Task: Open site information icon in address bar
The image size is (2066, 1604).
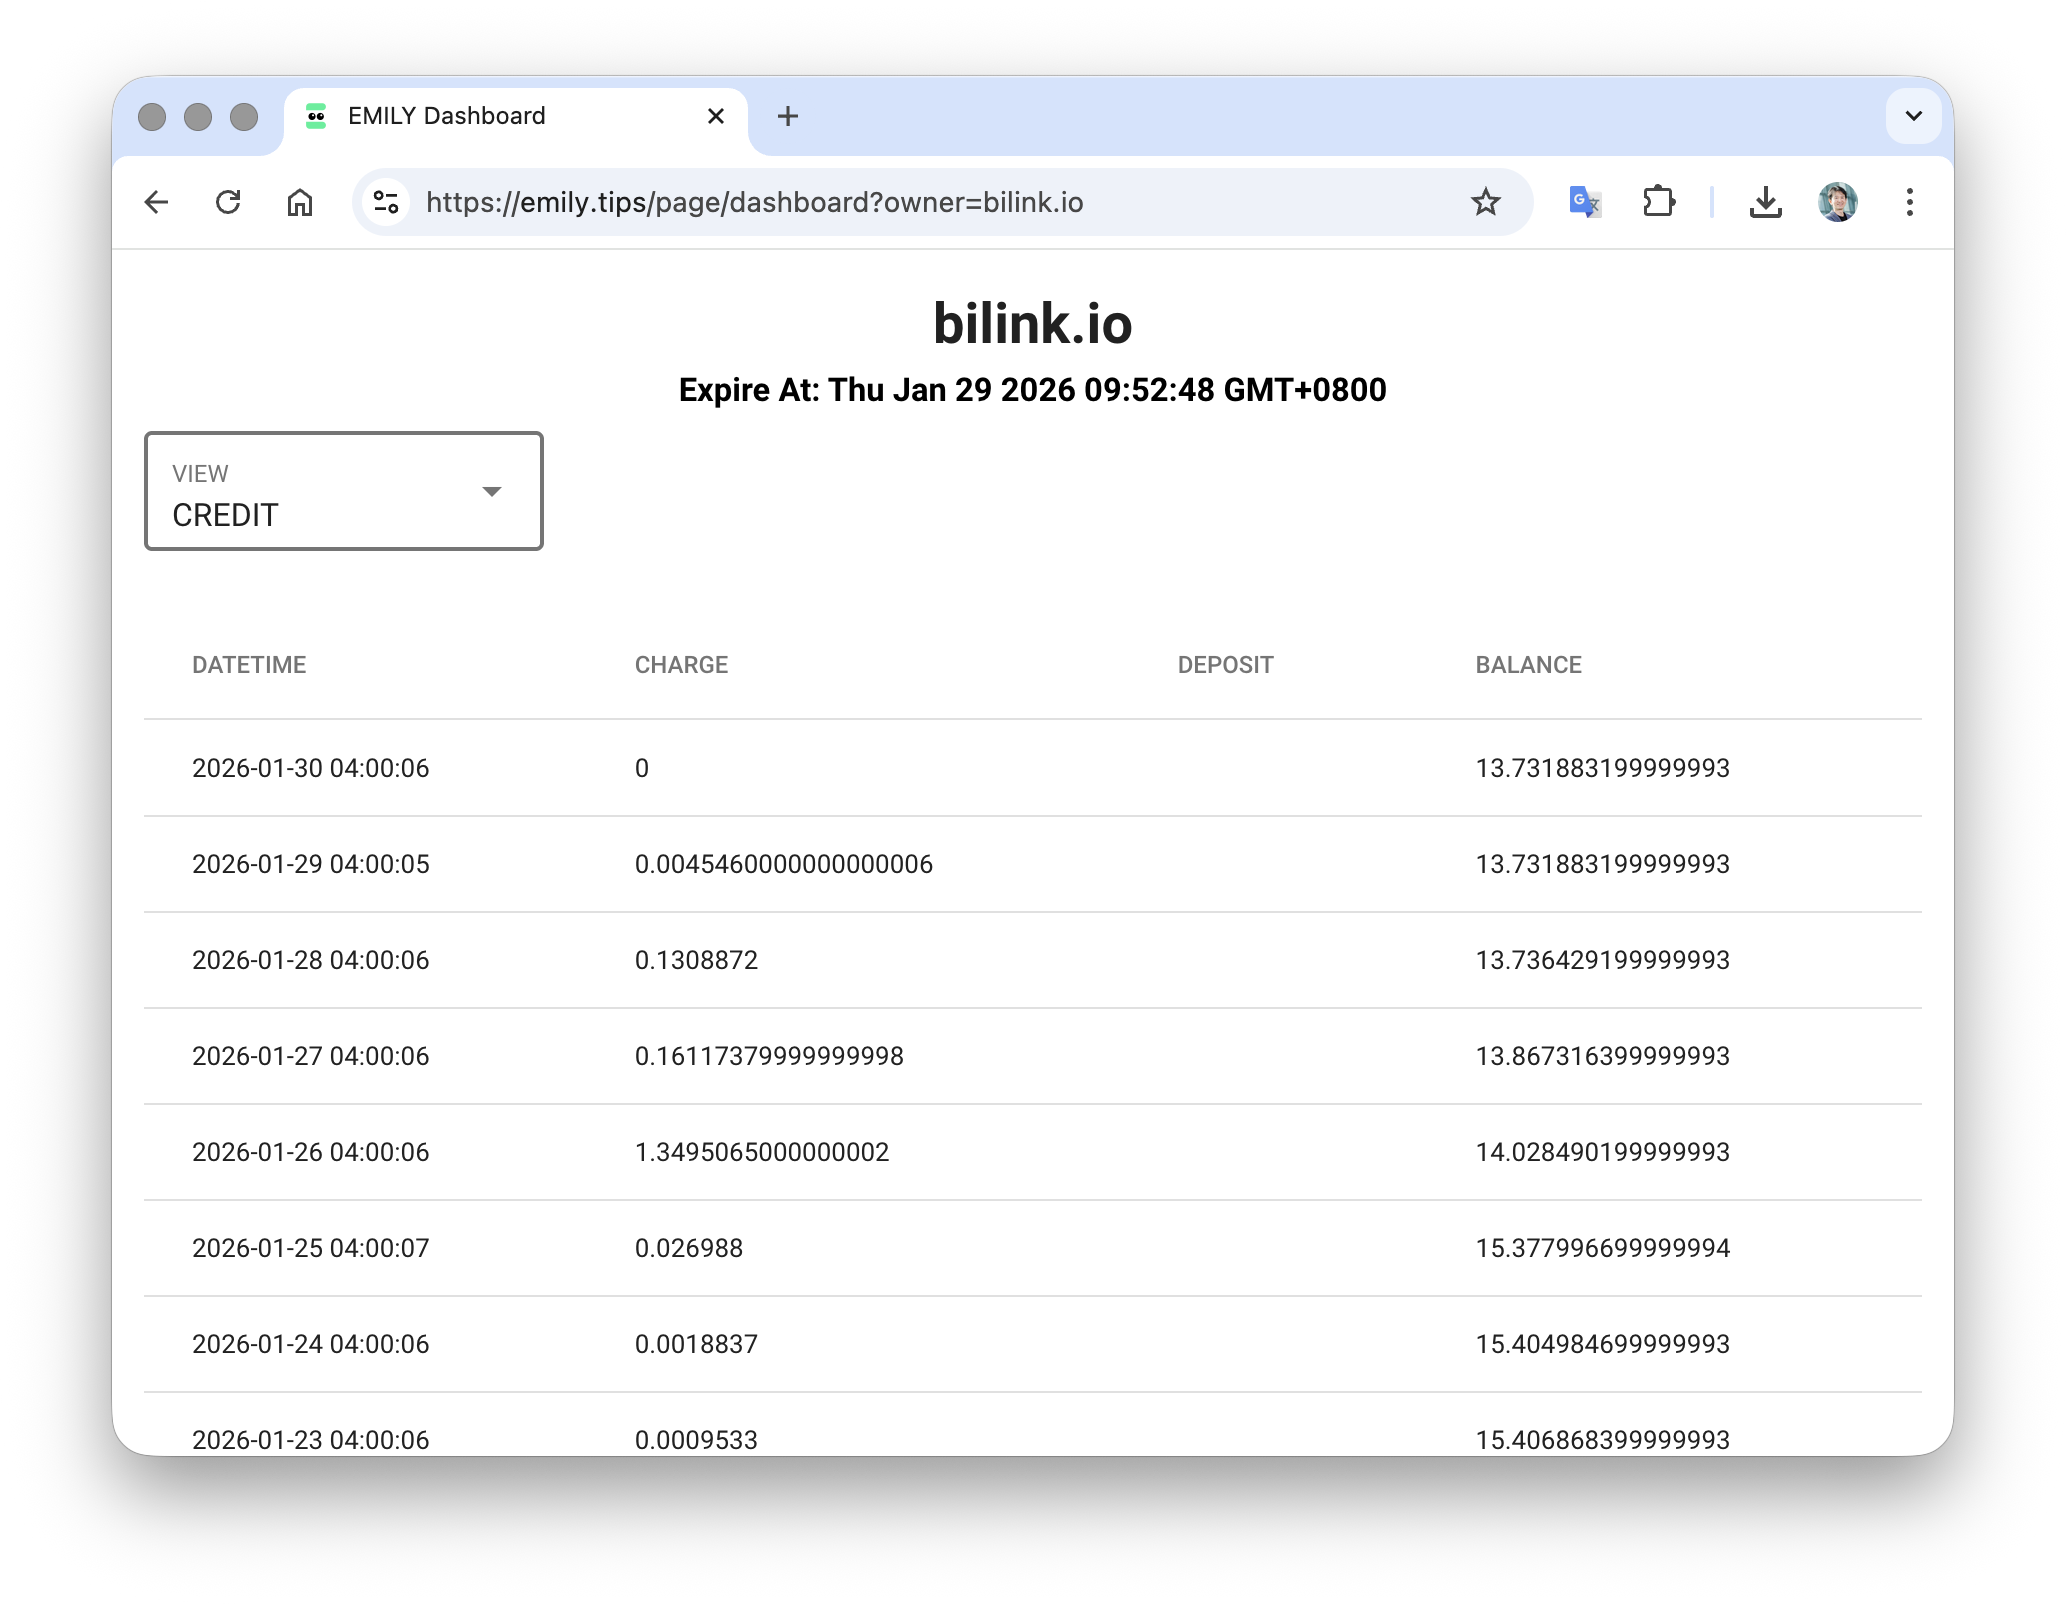Action: (386, 203)
